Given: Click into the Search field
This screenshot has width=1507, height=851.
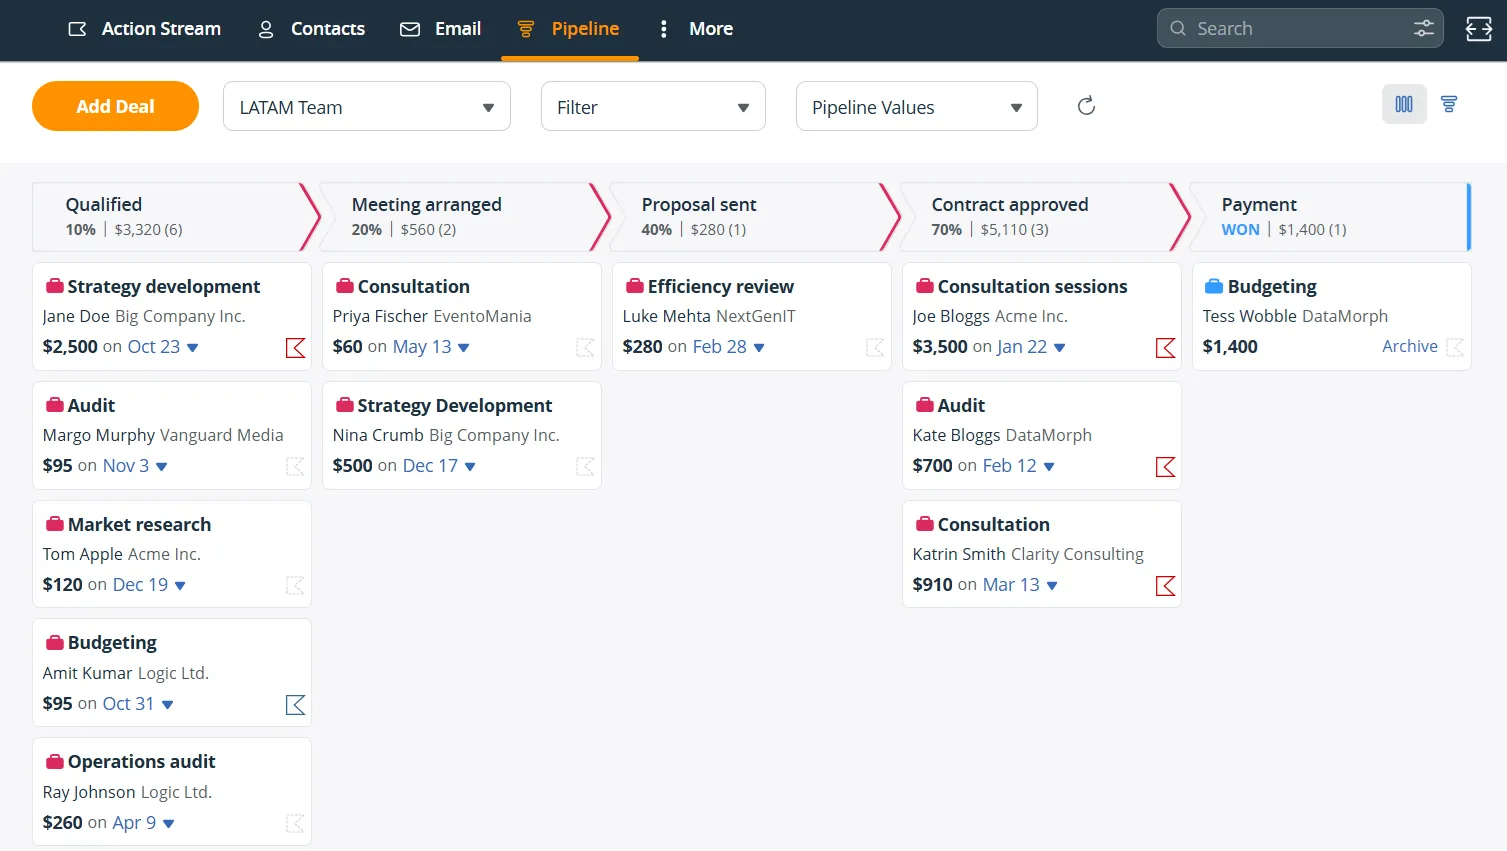Looking at the screenshot, I should tap(1300, 28).
